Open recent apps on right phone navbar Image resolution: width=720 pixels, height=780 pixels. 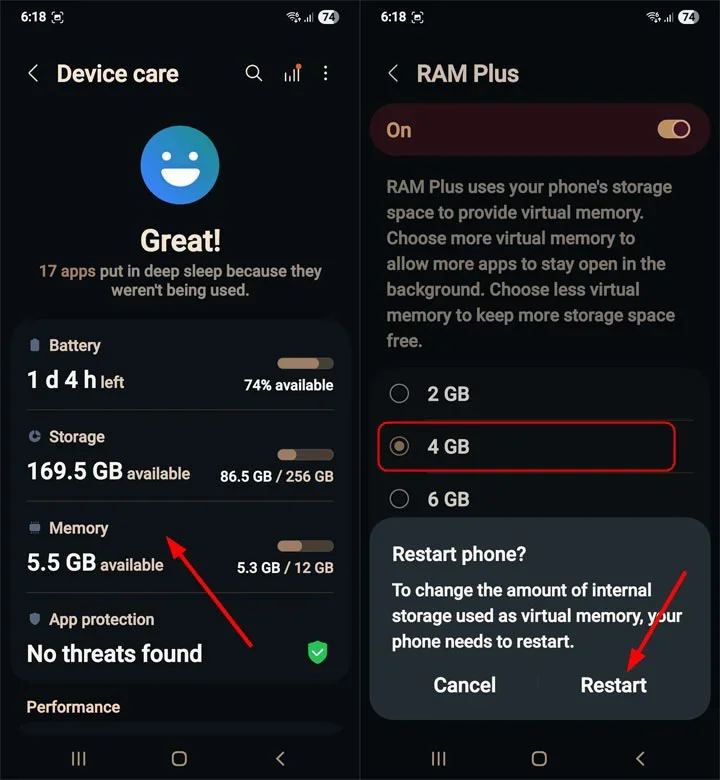point(438,759)
